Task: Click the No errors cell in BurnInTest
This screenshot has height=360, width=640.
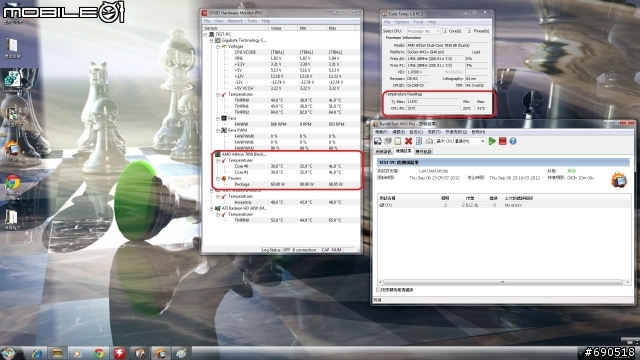Action: pos(513,205)
